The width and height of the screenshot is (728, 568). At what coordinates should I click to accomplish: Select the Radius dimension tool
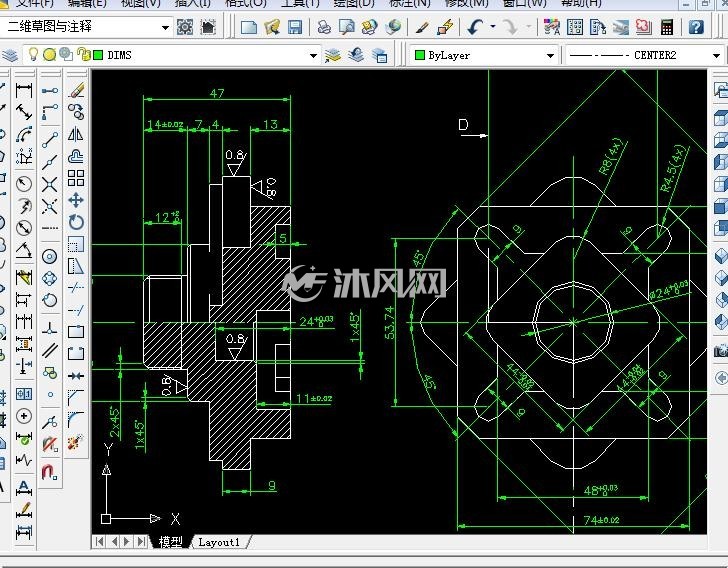[24, 183]
